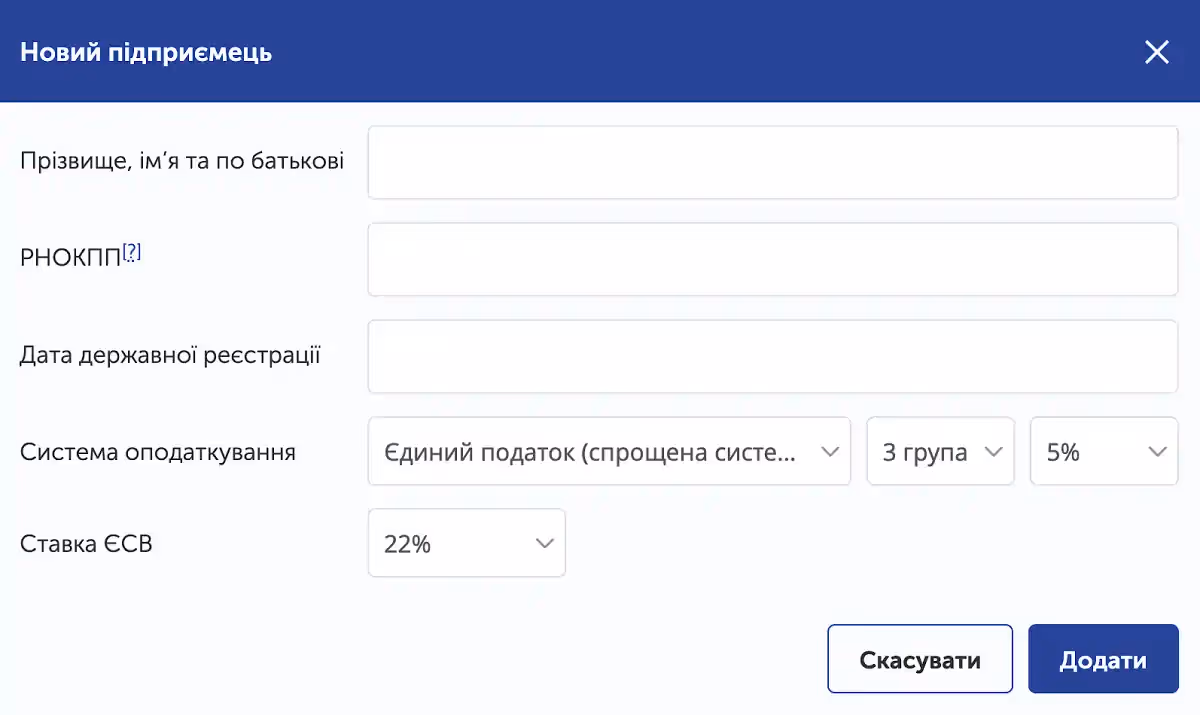This screenshot has height=715, width=1200.
Task: Open the «Єдиний податок» tax system dropdown
Action: tap(609, 451)
